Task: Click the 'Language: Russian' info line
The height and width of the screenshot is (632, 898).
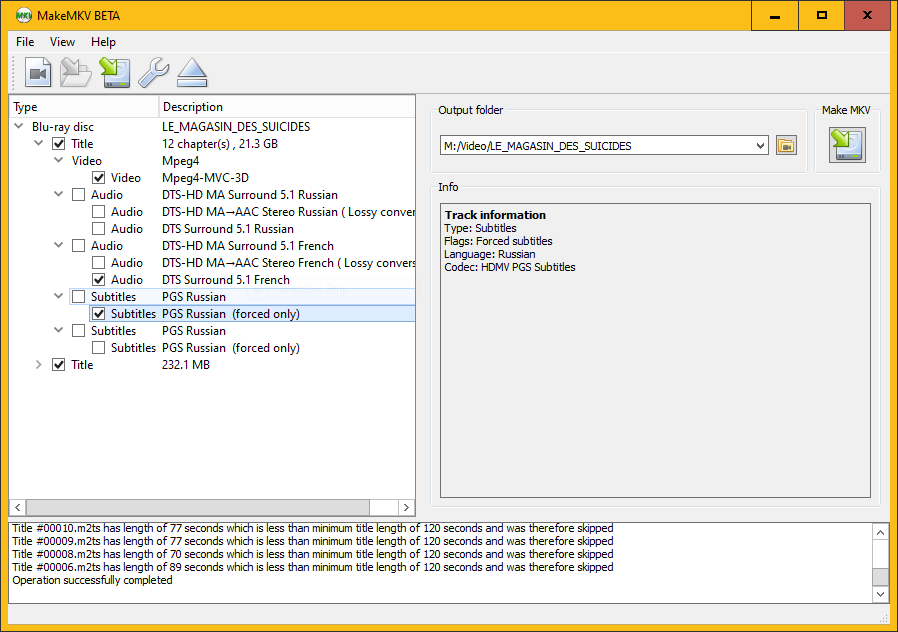Action: (490, 254)
